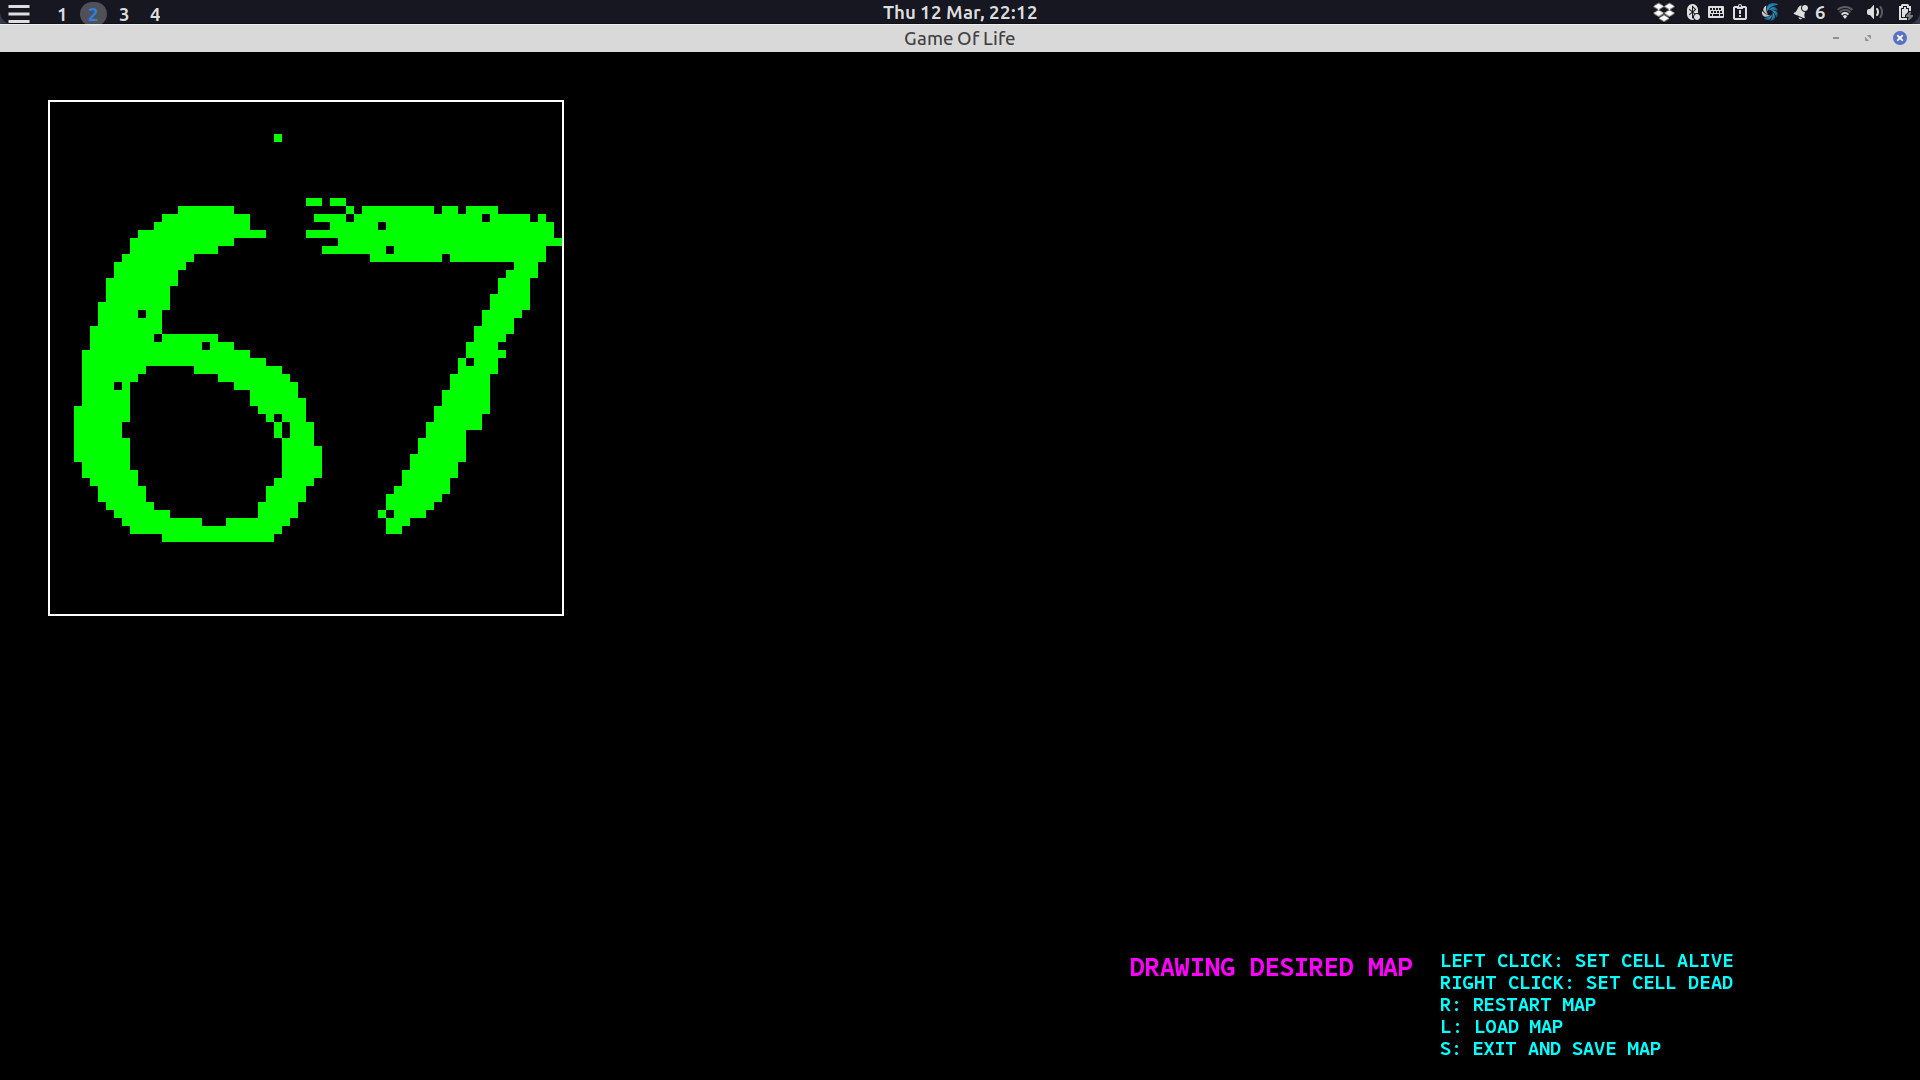Close the Game Of Life window

(1900, 38)
